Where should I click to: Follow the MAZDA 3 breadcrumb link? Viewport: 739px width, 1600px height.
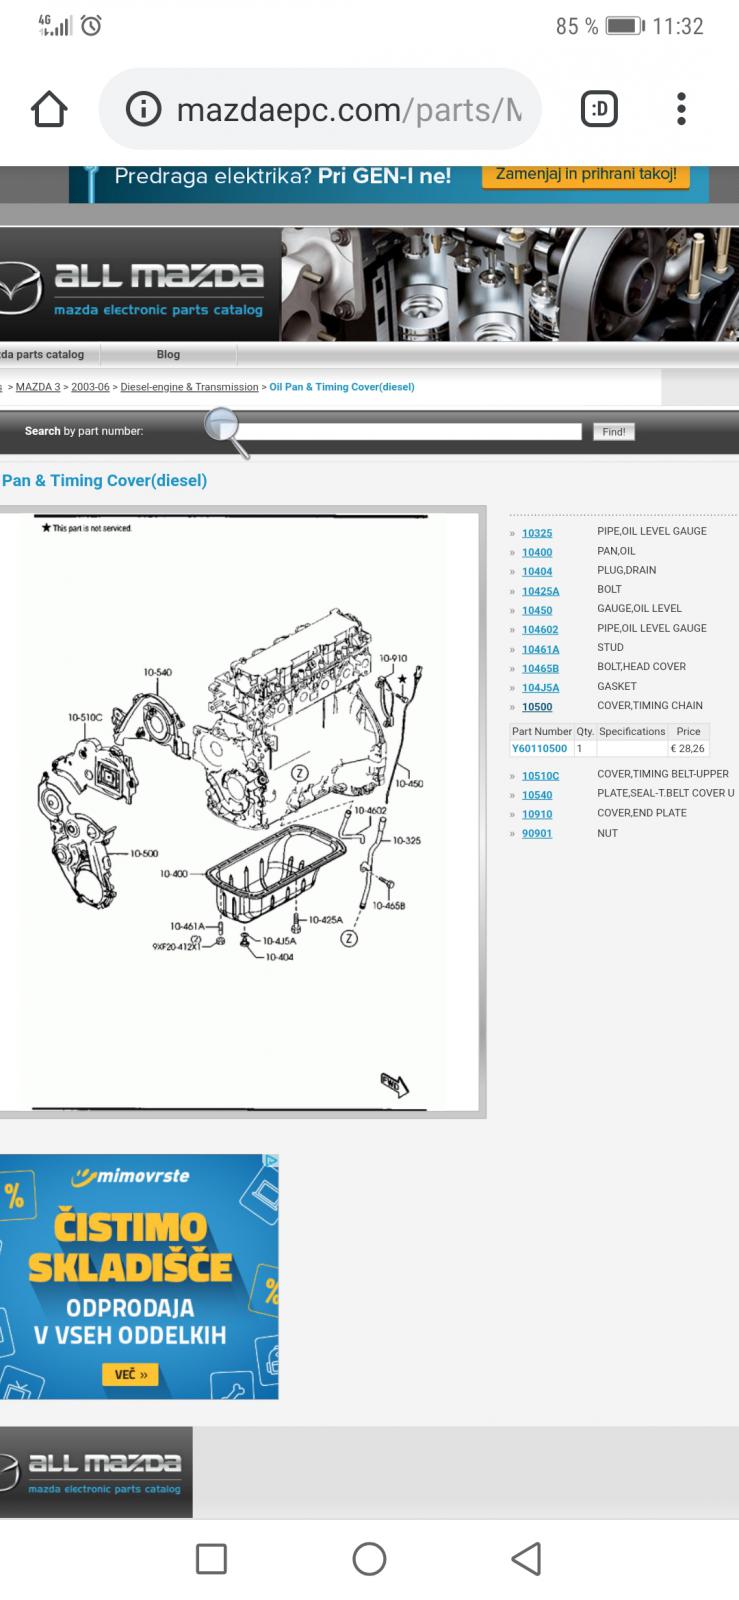[38, 387]
